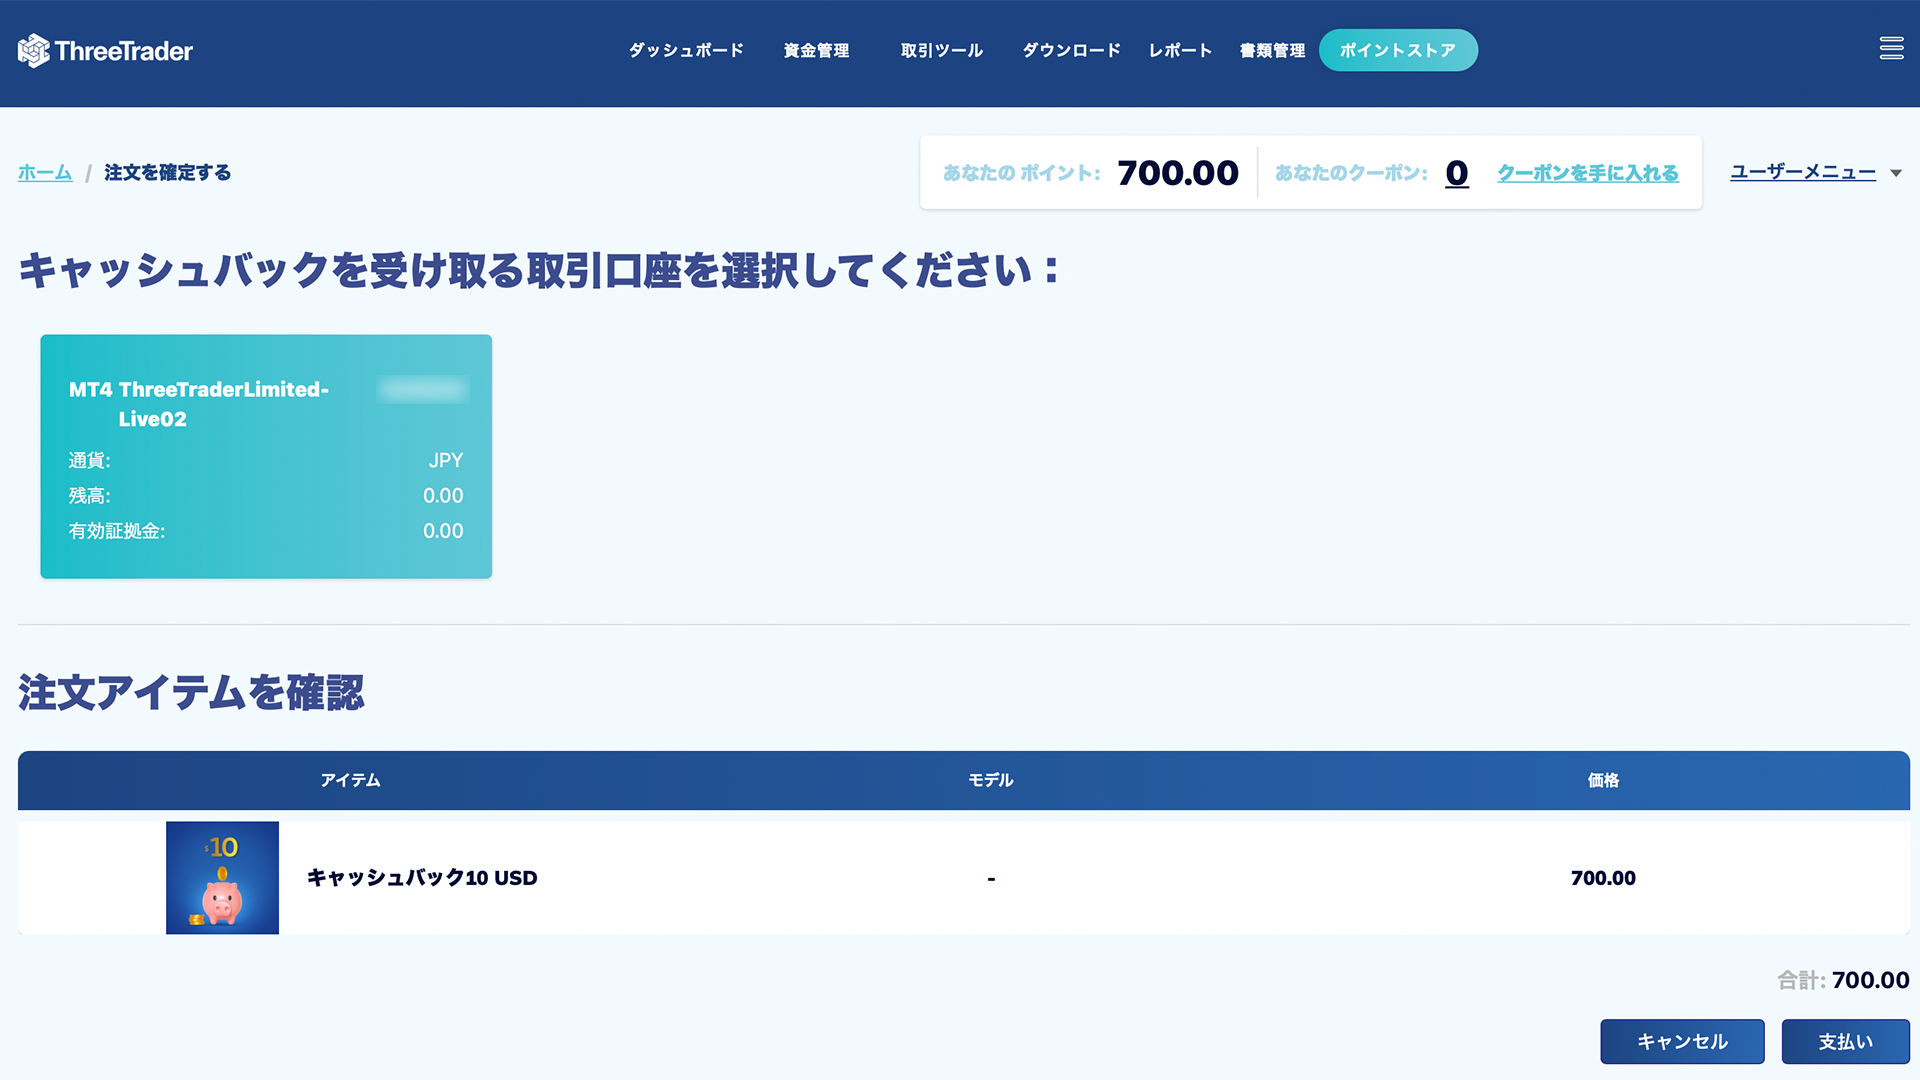Open the 書類管理 menu item
The width and height of the screenshot is (1920, 1080).
[x=1272, y=51]
